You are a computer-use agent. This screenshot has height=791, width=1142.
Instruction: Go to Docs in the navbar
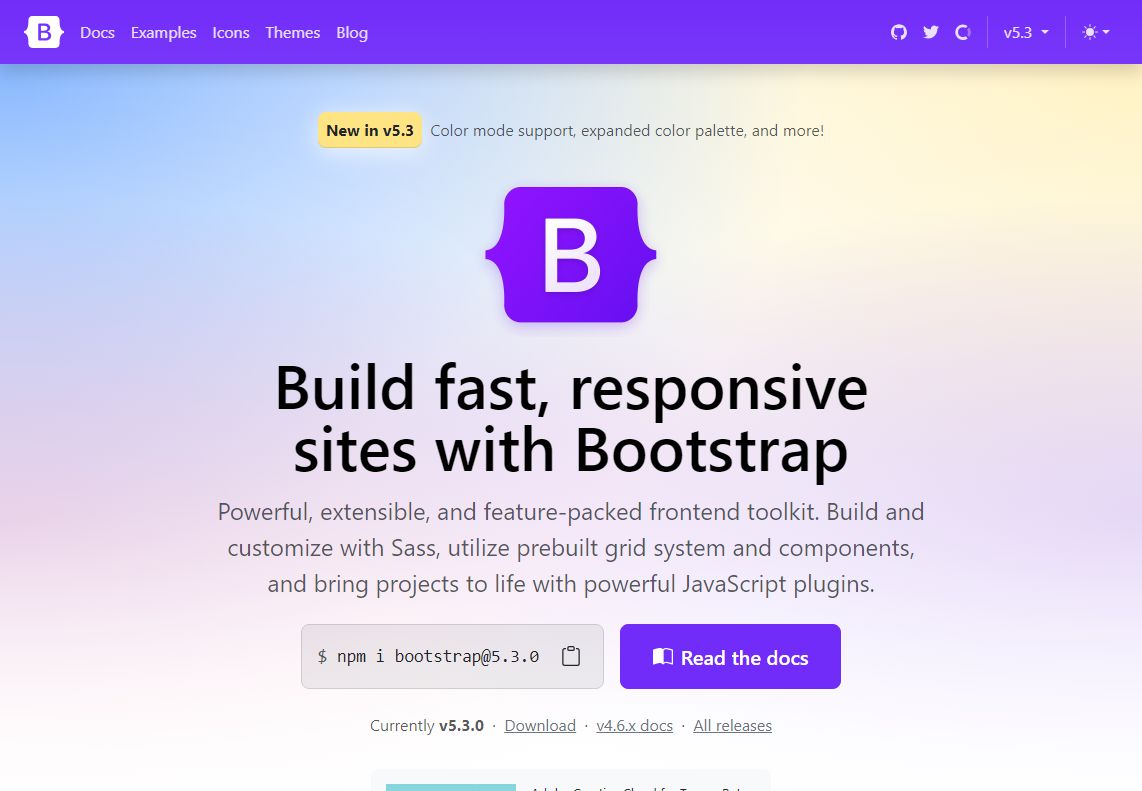coord(98,32)
